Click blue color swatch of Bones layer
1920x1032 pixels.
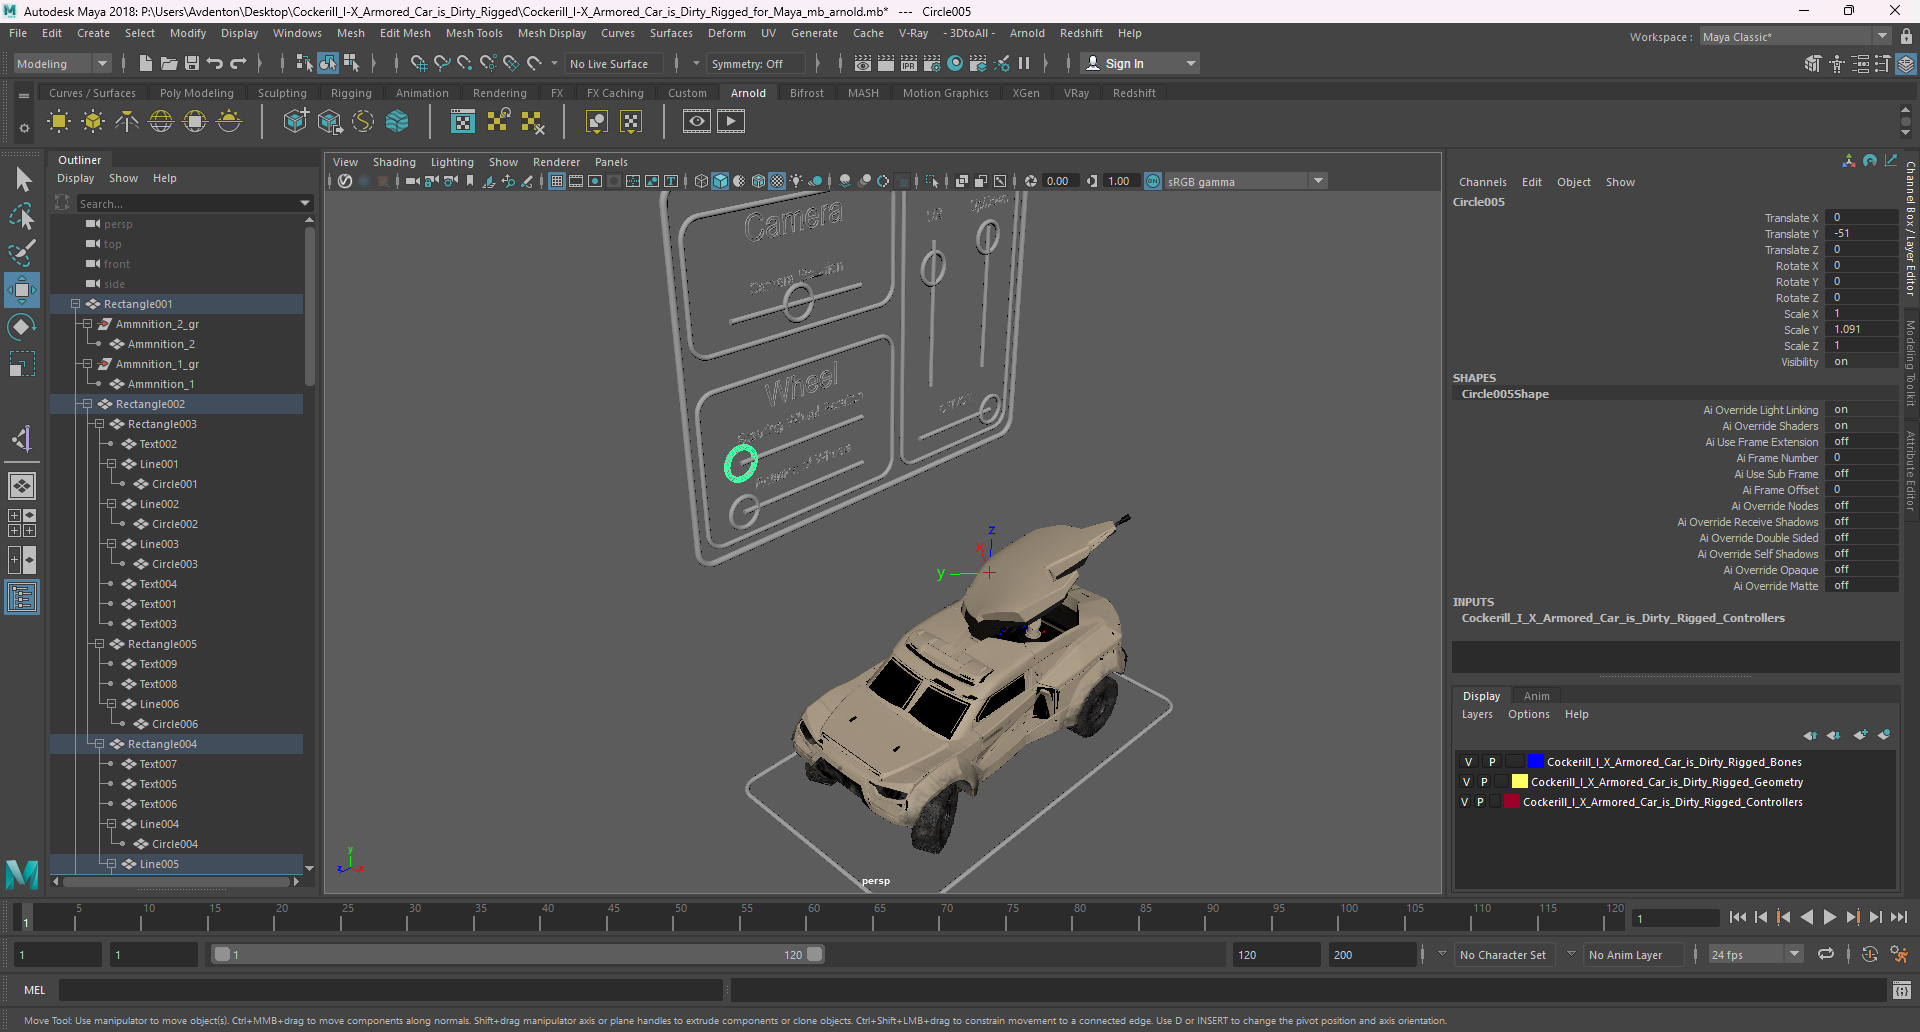coord(1535,762)
